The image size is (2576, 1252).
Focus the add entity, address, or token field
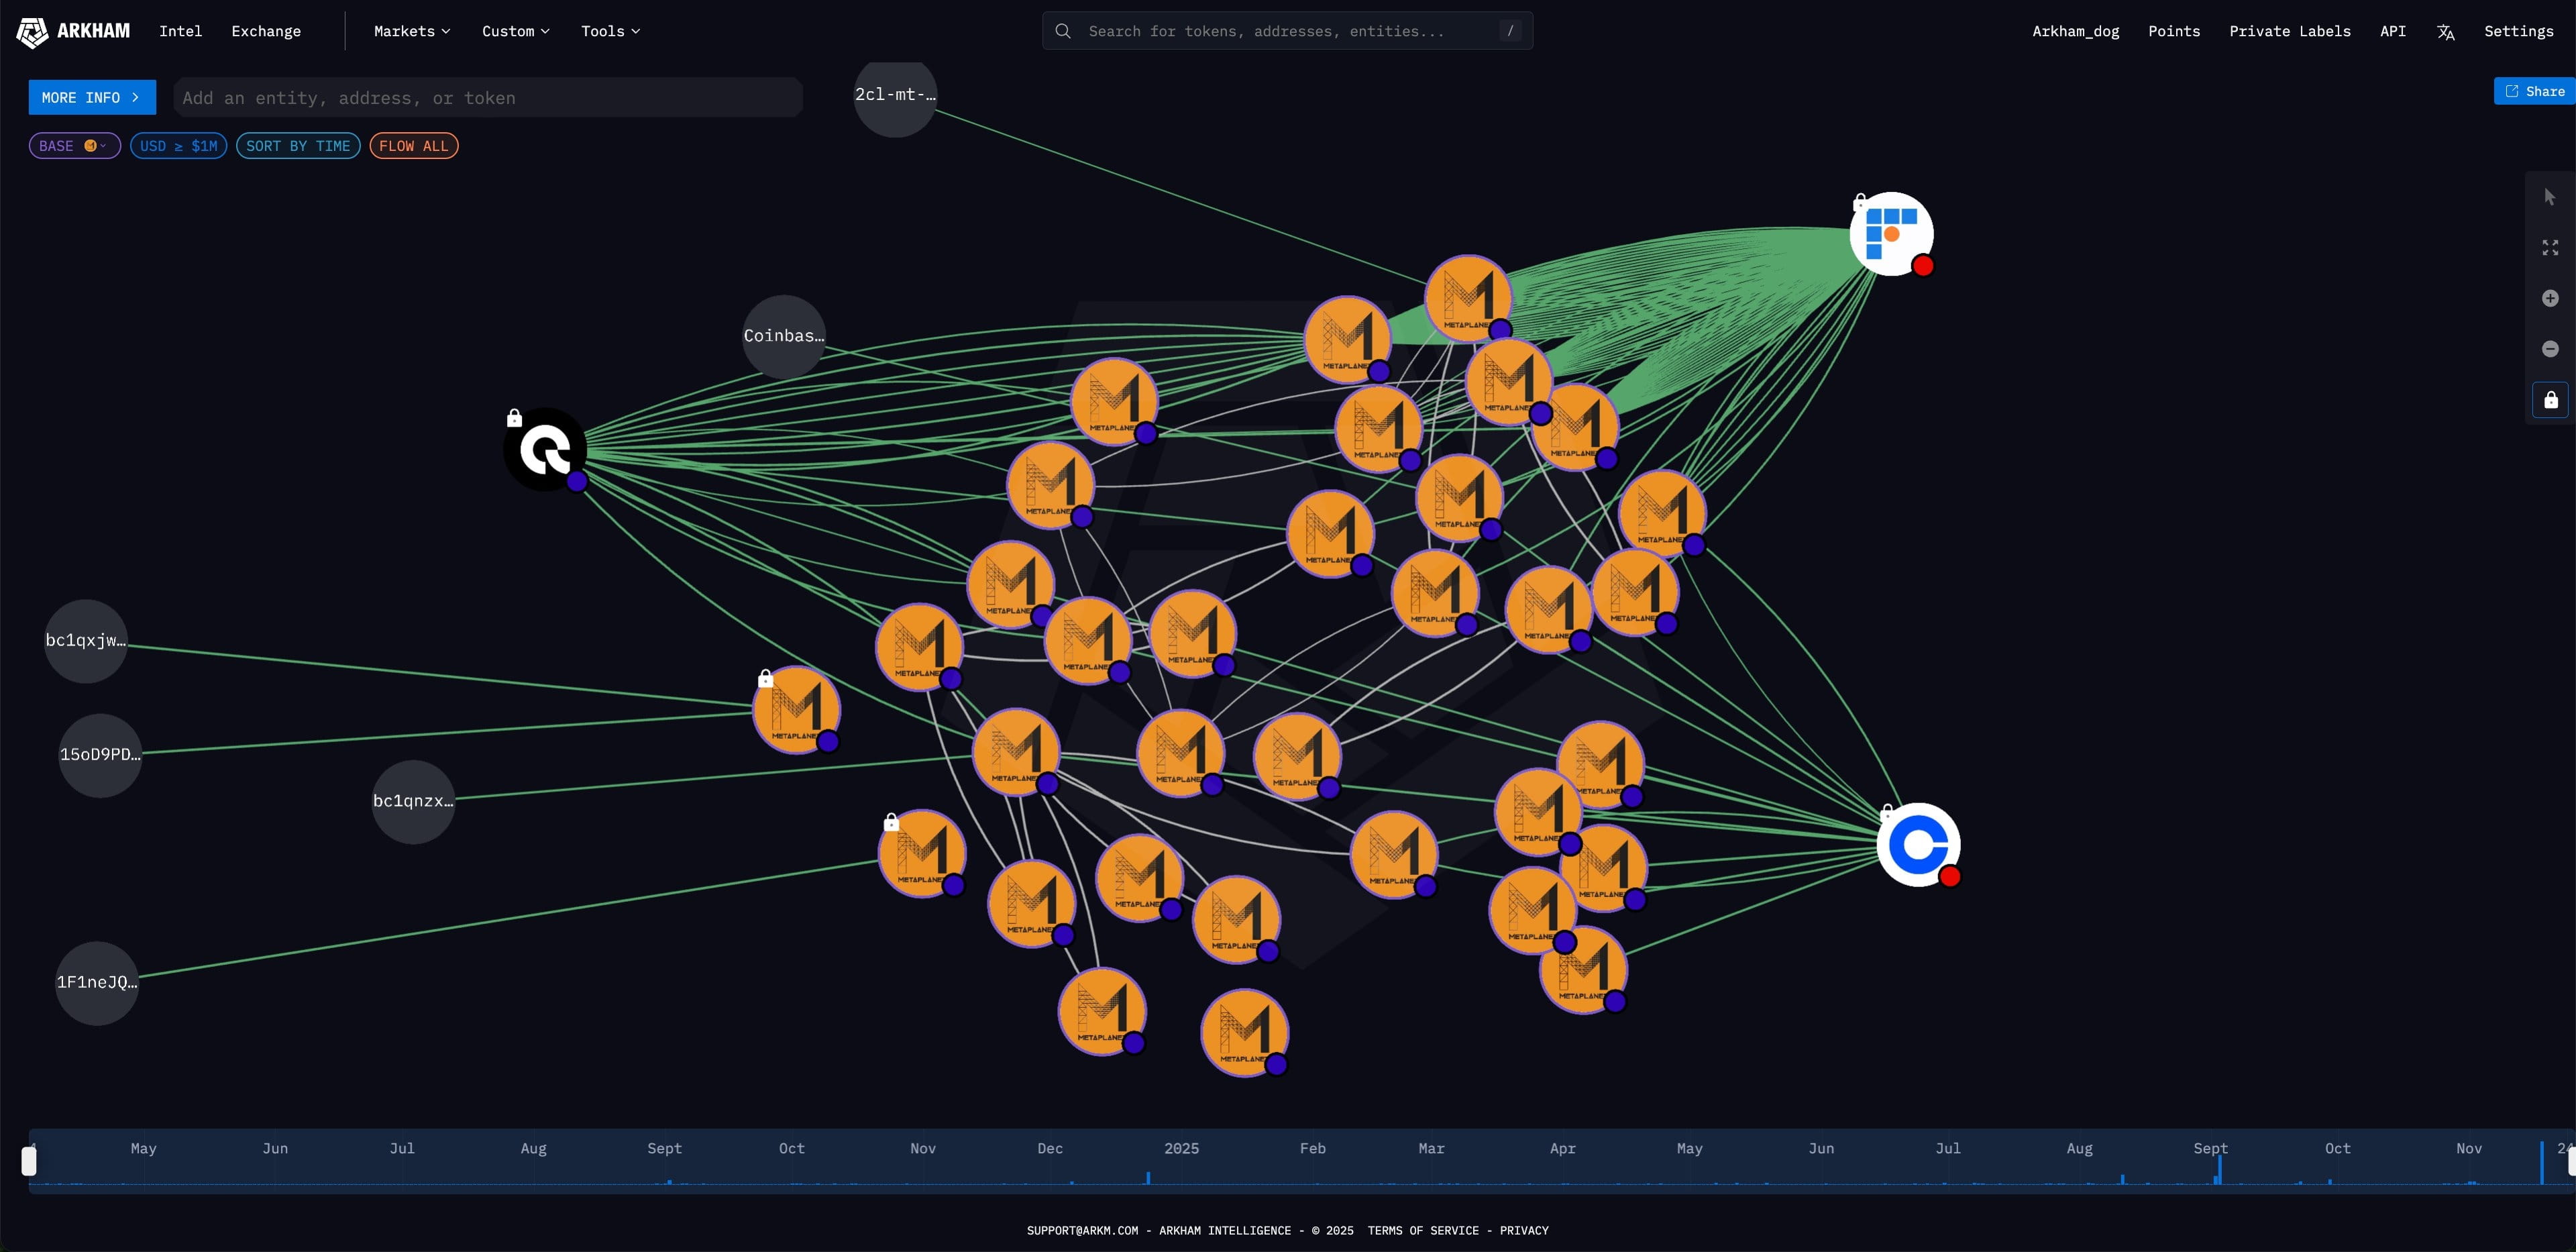(488, 97)
